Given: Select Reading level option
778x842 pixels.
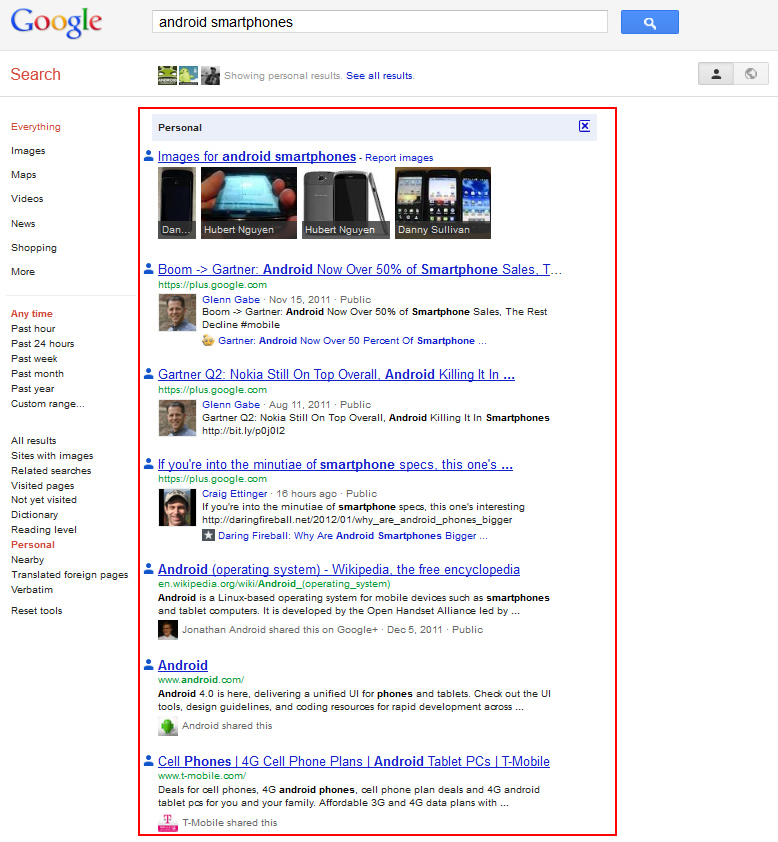Looking at the screenshot, I should click(44, 530).
